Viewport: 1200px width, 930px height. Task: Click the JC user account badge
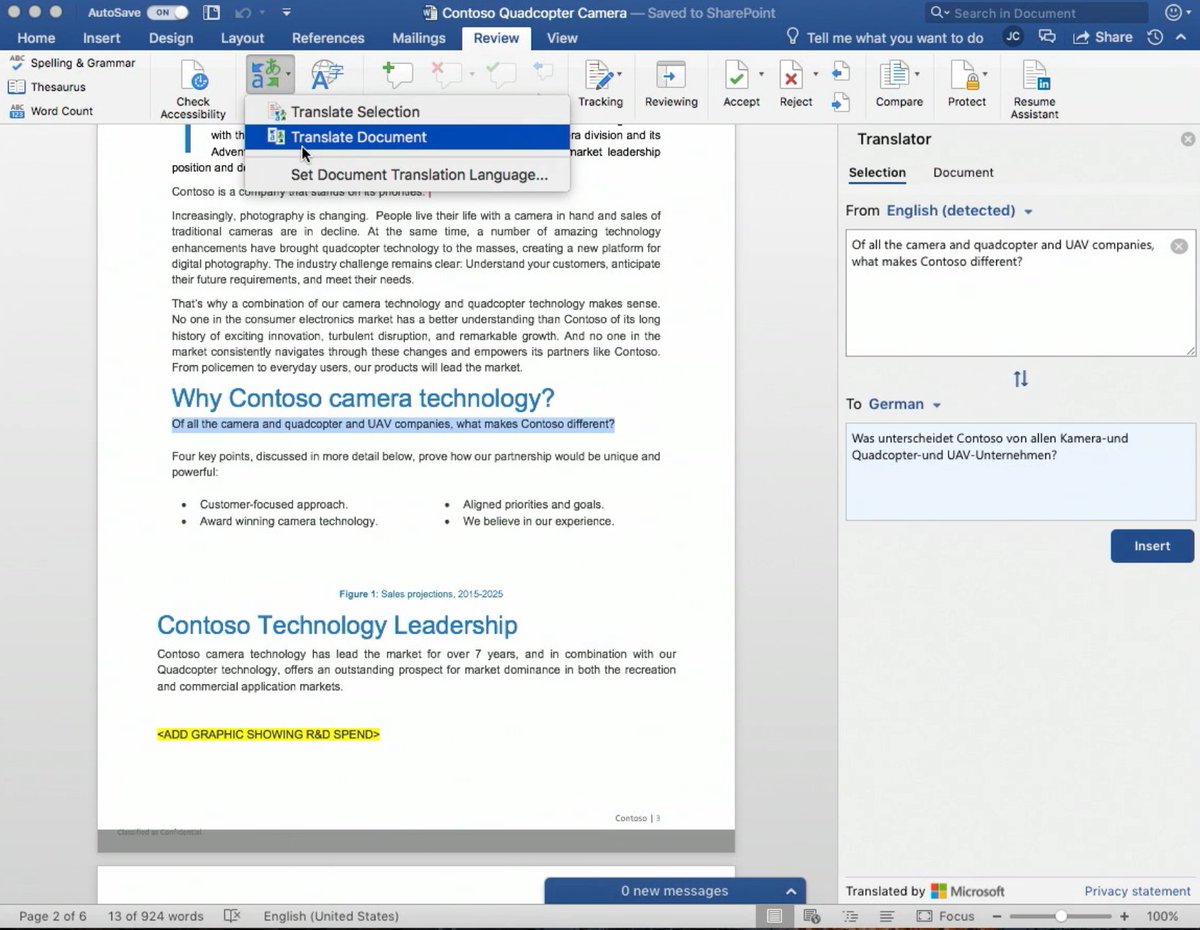coord(1013,37)
